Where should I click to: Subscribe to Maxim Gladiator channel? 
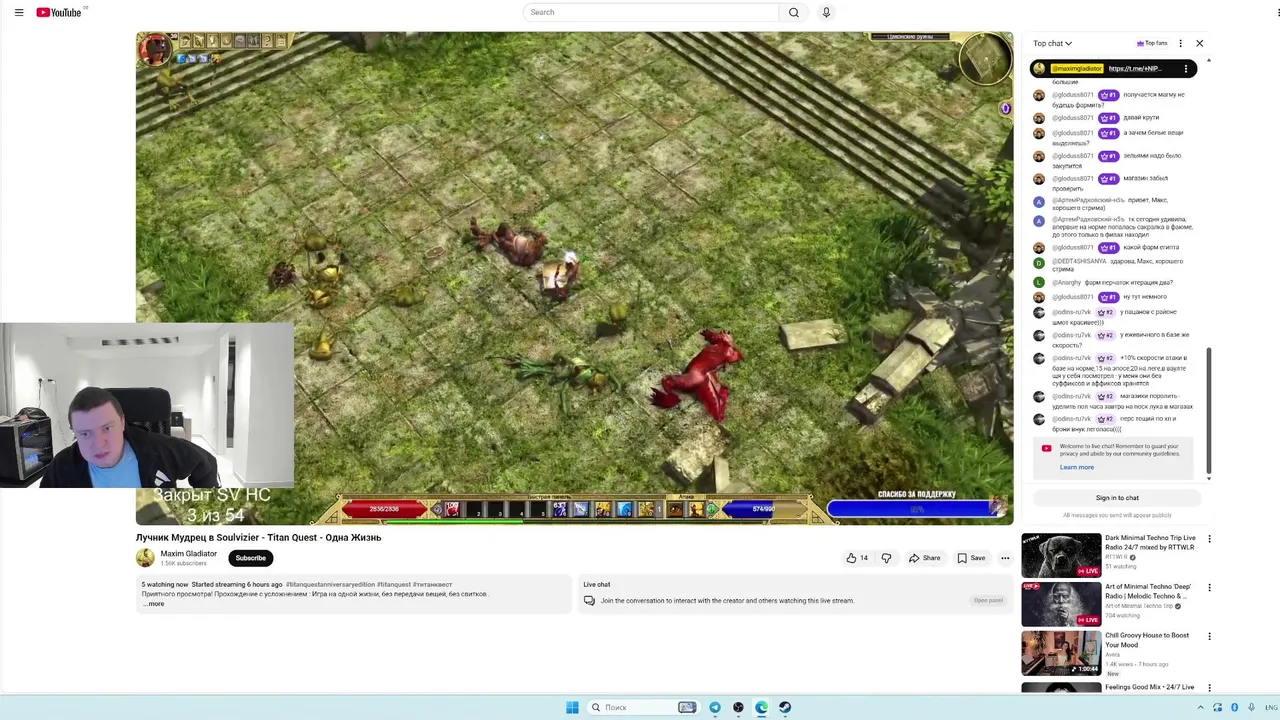point(250,558)
